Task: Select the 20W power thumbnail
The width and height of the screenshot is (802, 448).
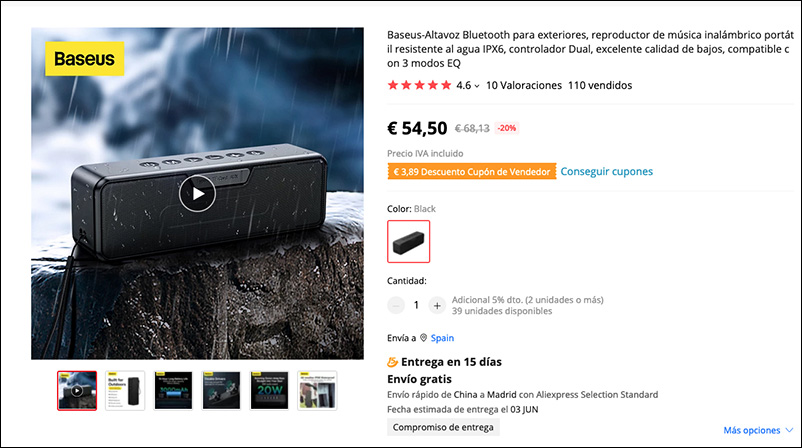Action: 269,391
